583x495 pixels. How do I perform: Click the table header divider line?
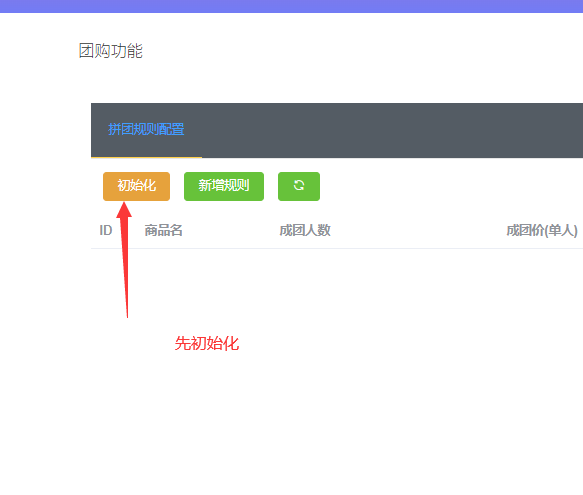(337, 248)
